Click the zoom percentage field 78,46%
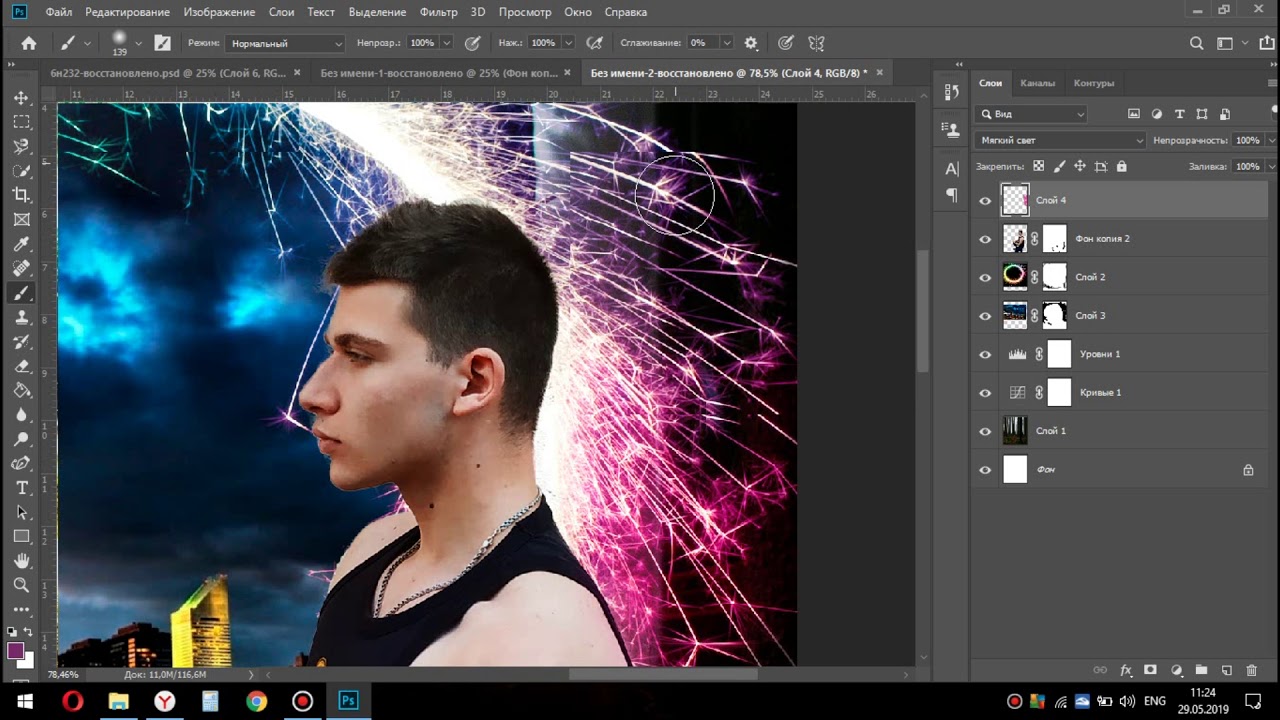The height and width of the screenshot is (720, 1280). click(63, 675)
